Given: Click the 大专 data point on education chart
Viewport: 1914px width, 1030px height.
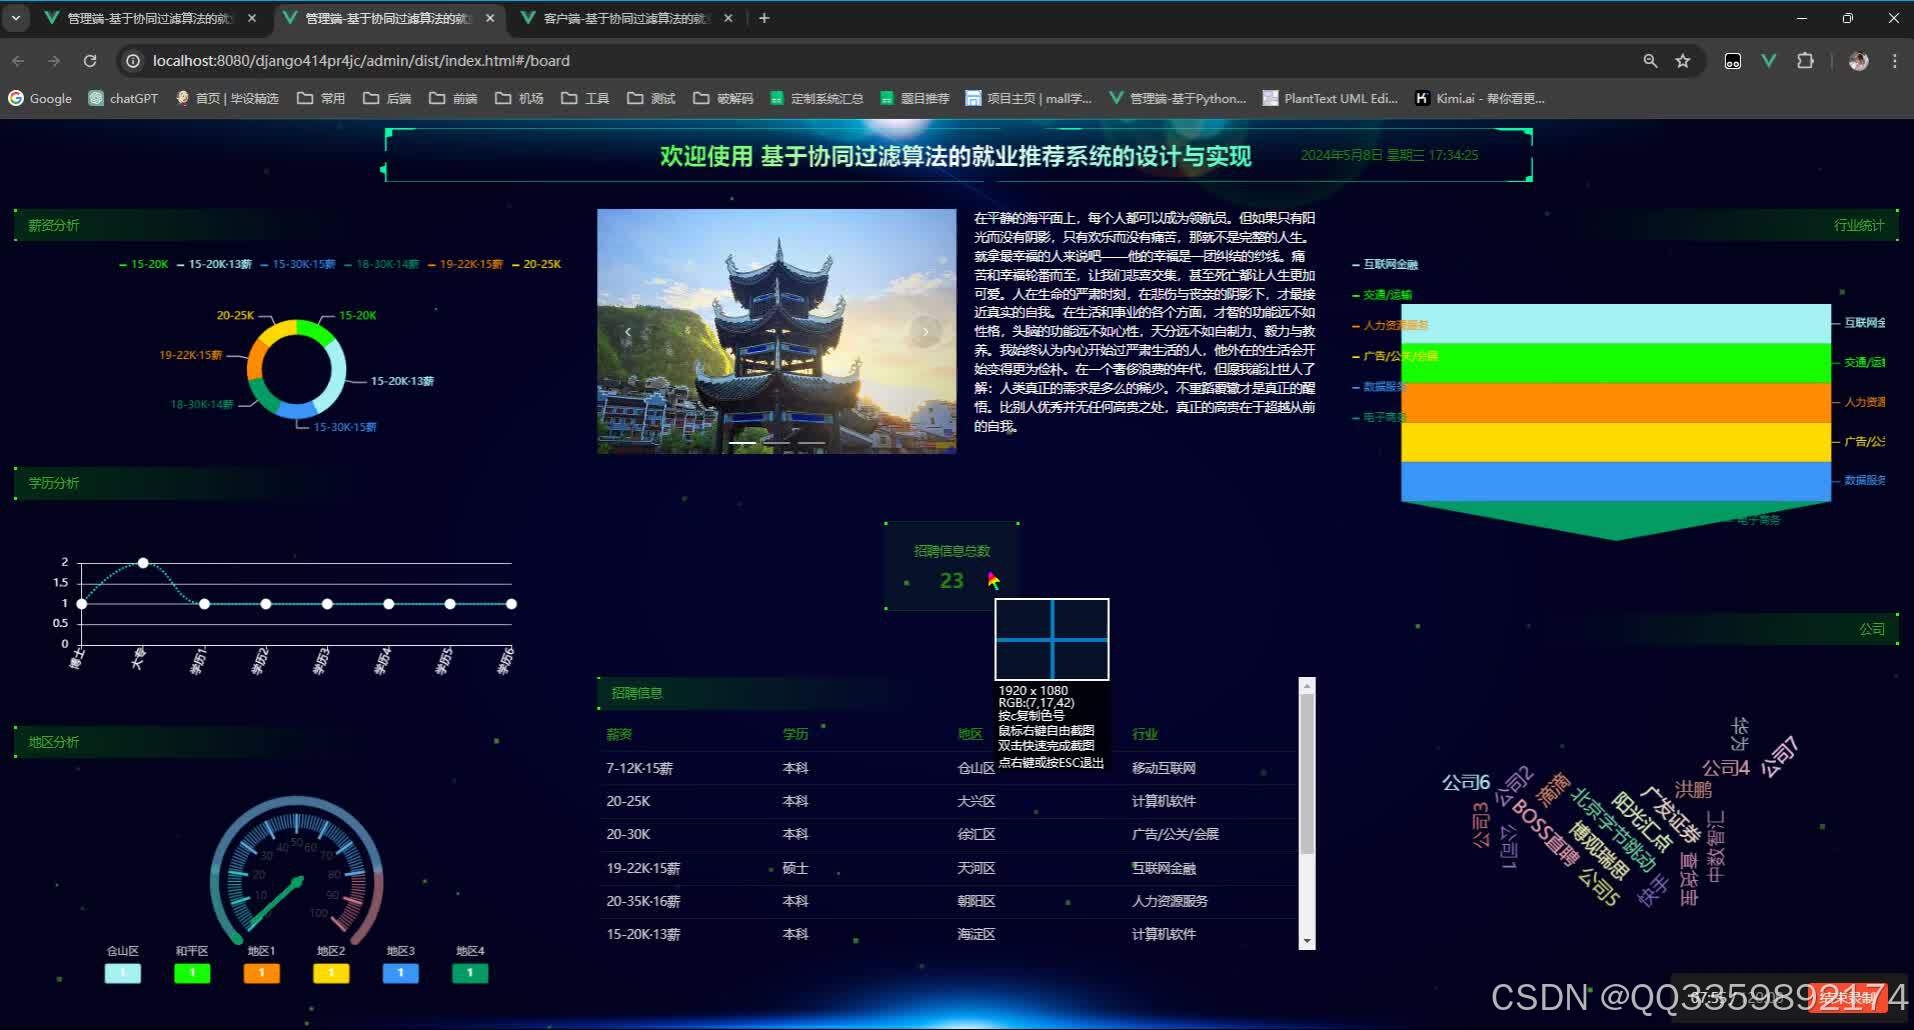Looking at the screenshot, I should coord(143,563).
